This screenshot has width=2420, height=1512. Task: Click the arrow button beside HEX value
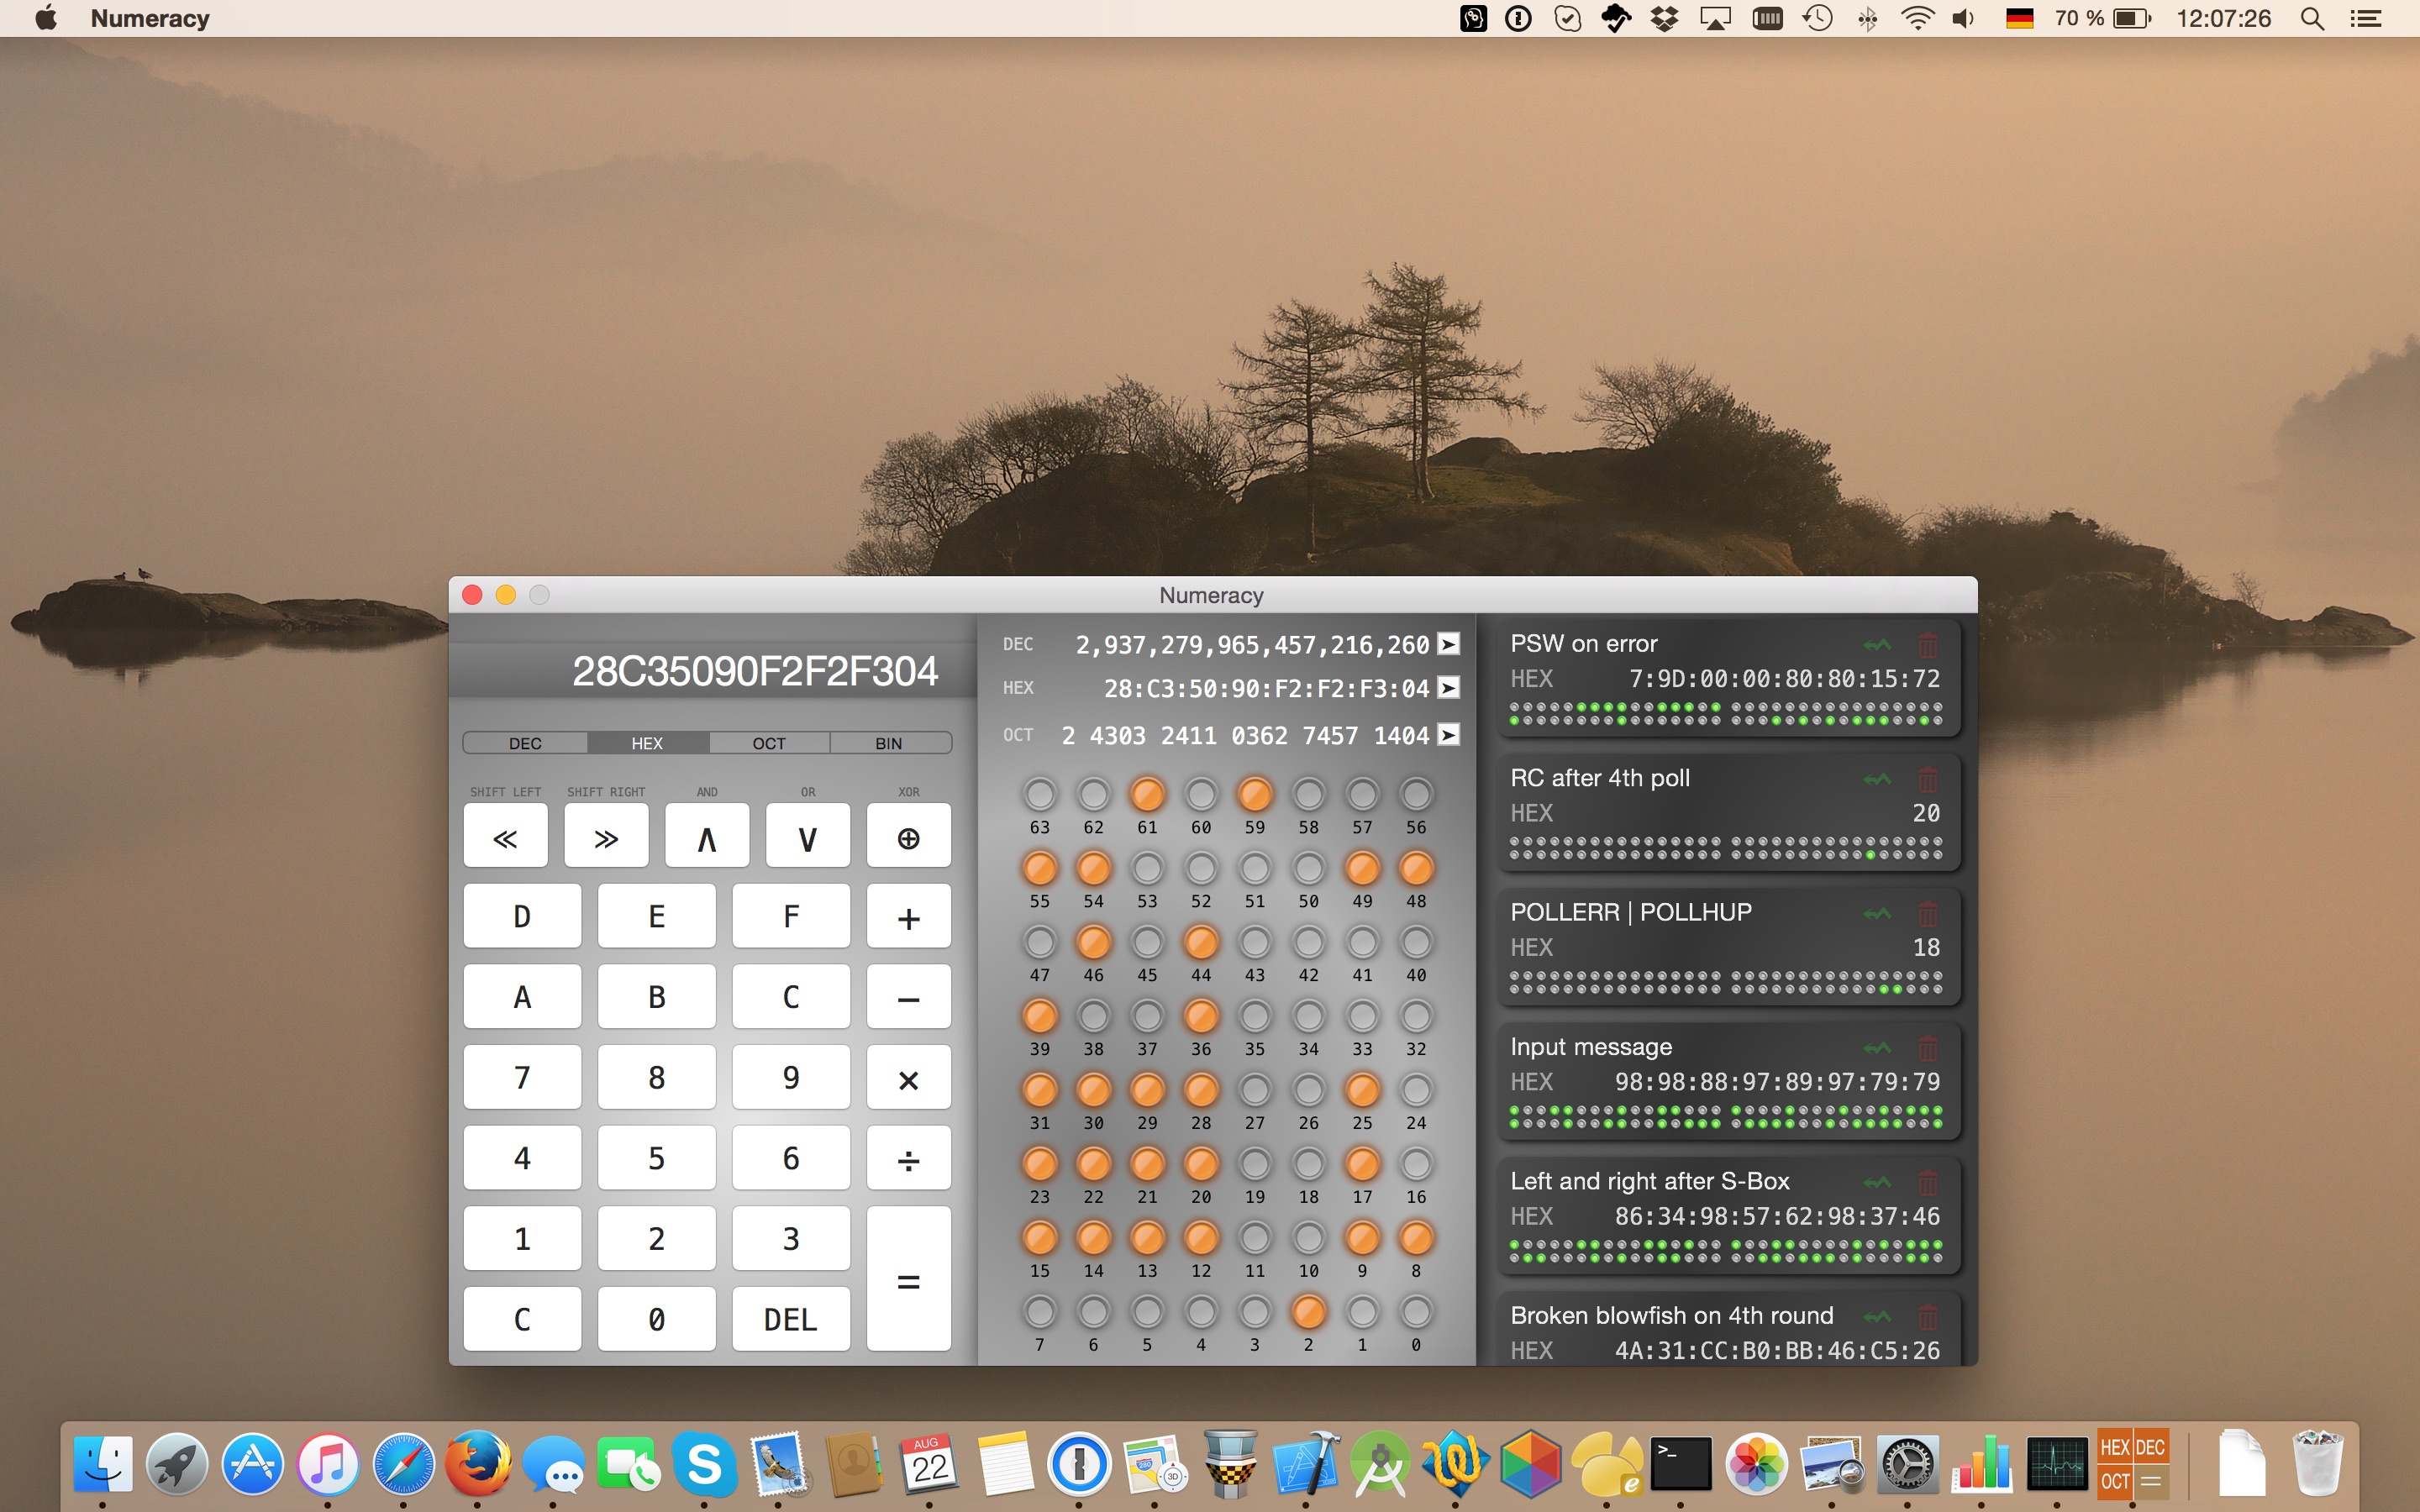tap(1448, 688)
